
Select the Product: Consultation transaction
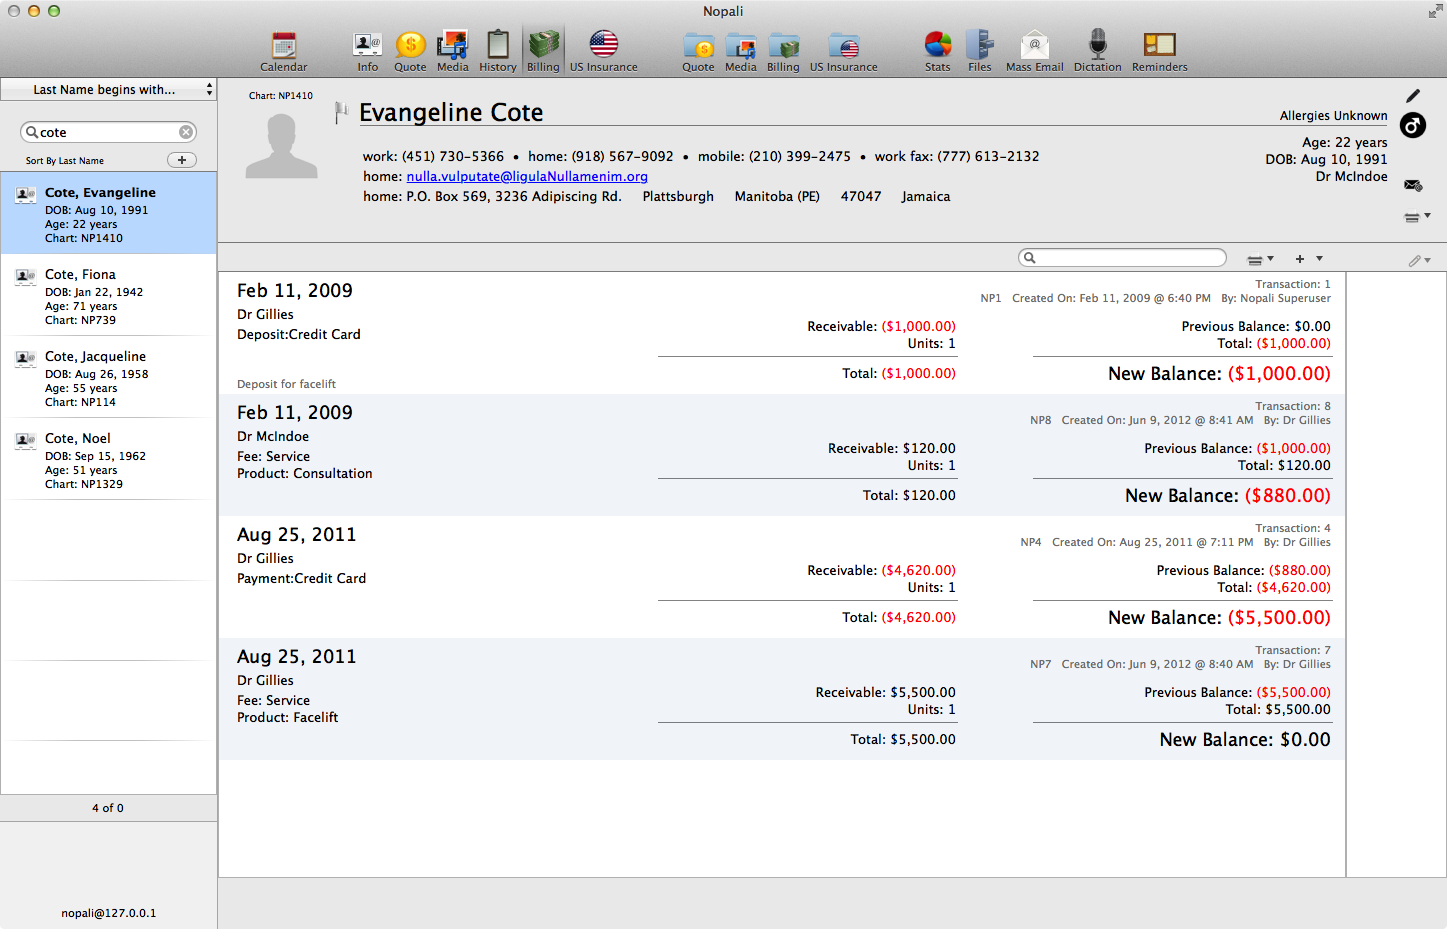coord(782,455)
